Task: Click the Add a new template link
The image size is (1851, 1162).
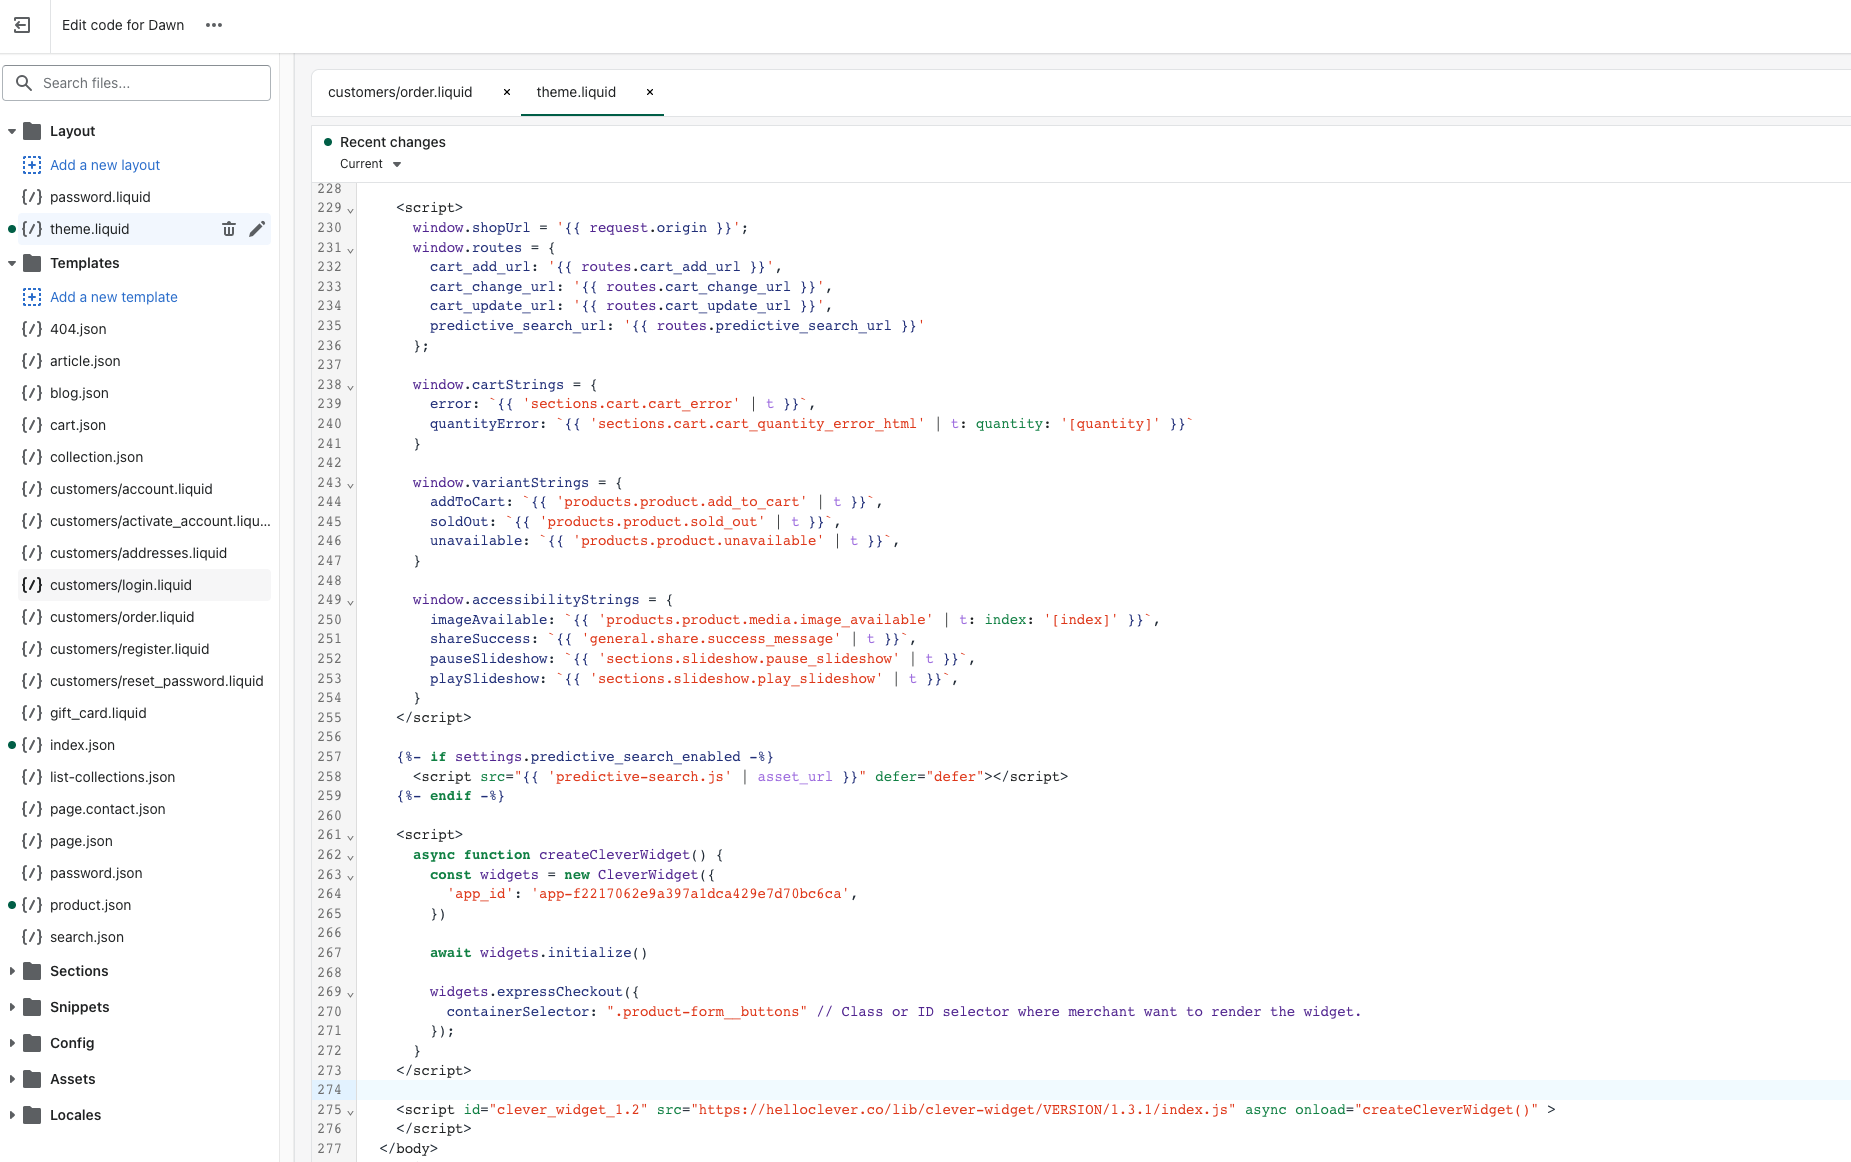Action: 114,297
